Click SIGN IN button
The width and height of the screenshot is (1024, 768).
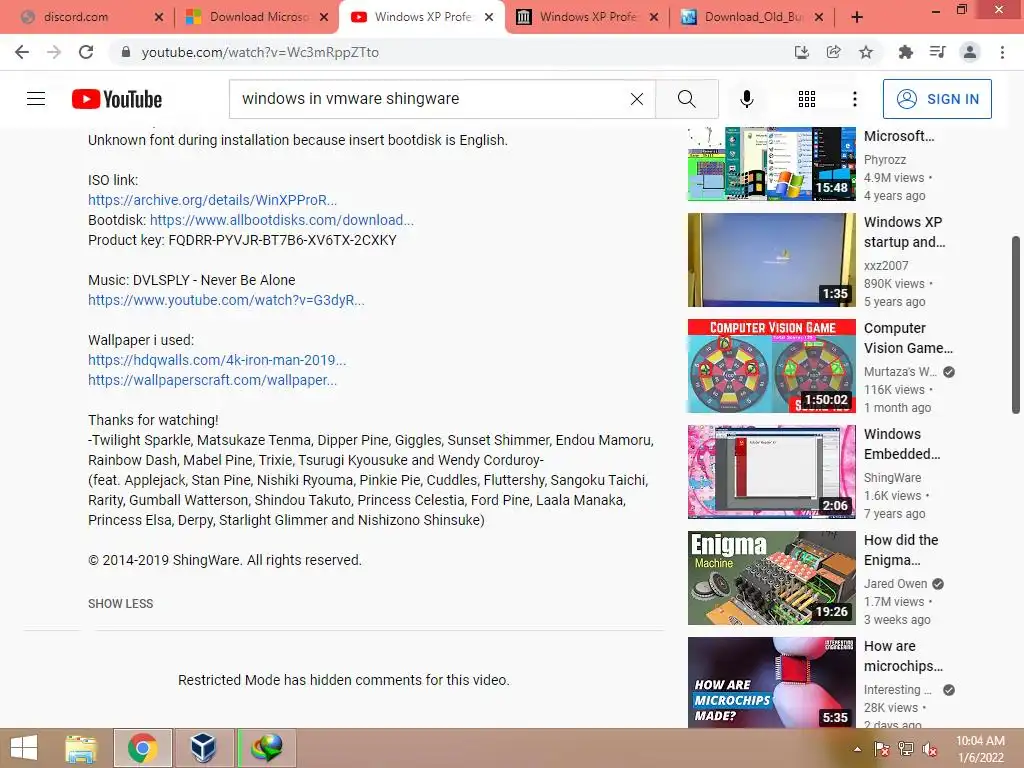(x=937, y=99)
